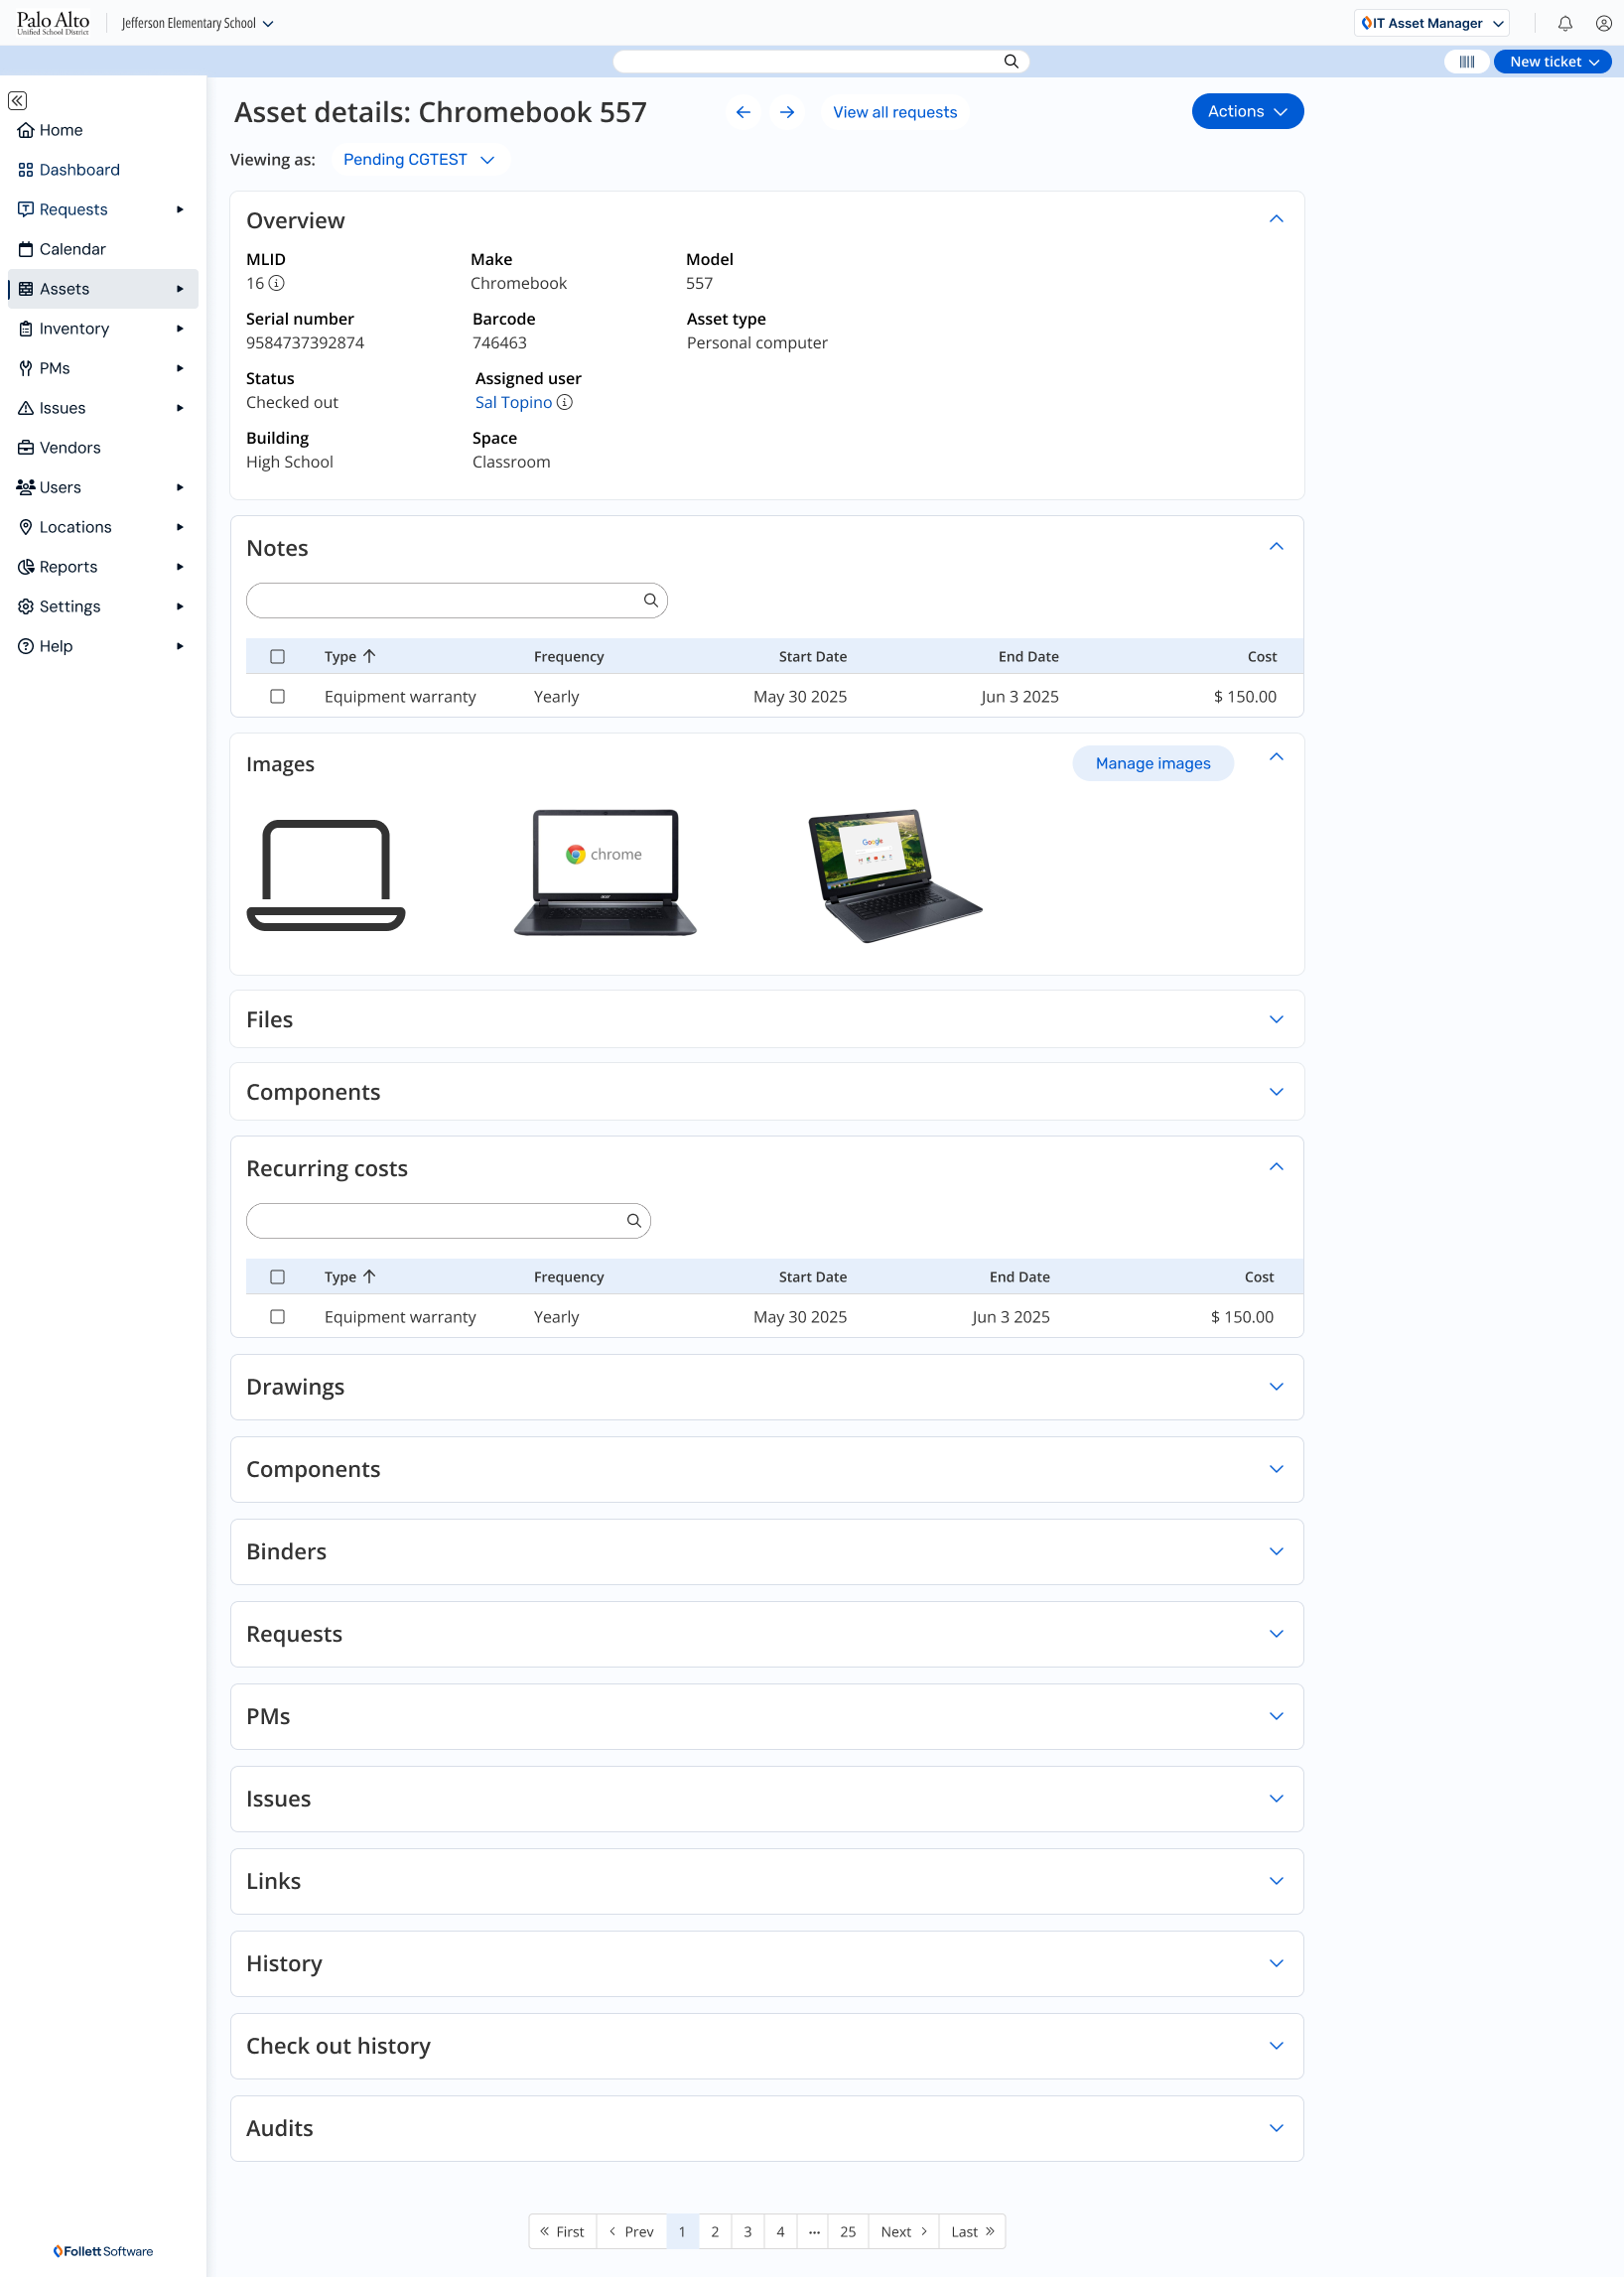Check the Equipment warranty row under Recurring costs
Viewport: 1624px width, 2277px height.
(x=278, y=1317)
